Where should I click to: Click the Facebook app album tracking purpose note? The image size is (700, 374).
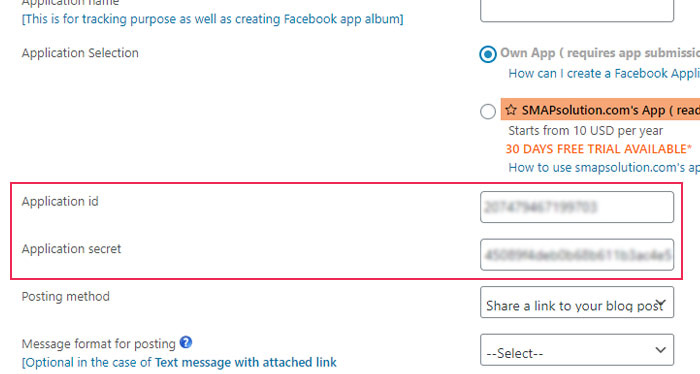click(212, 19)
